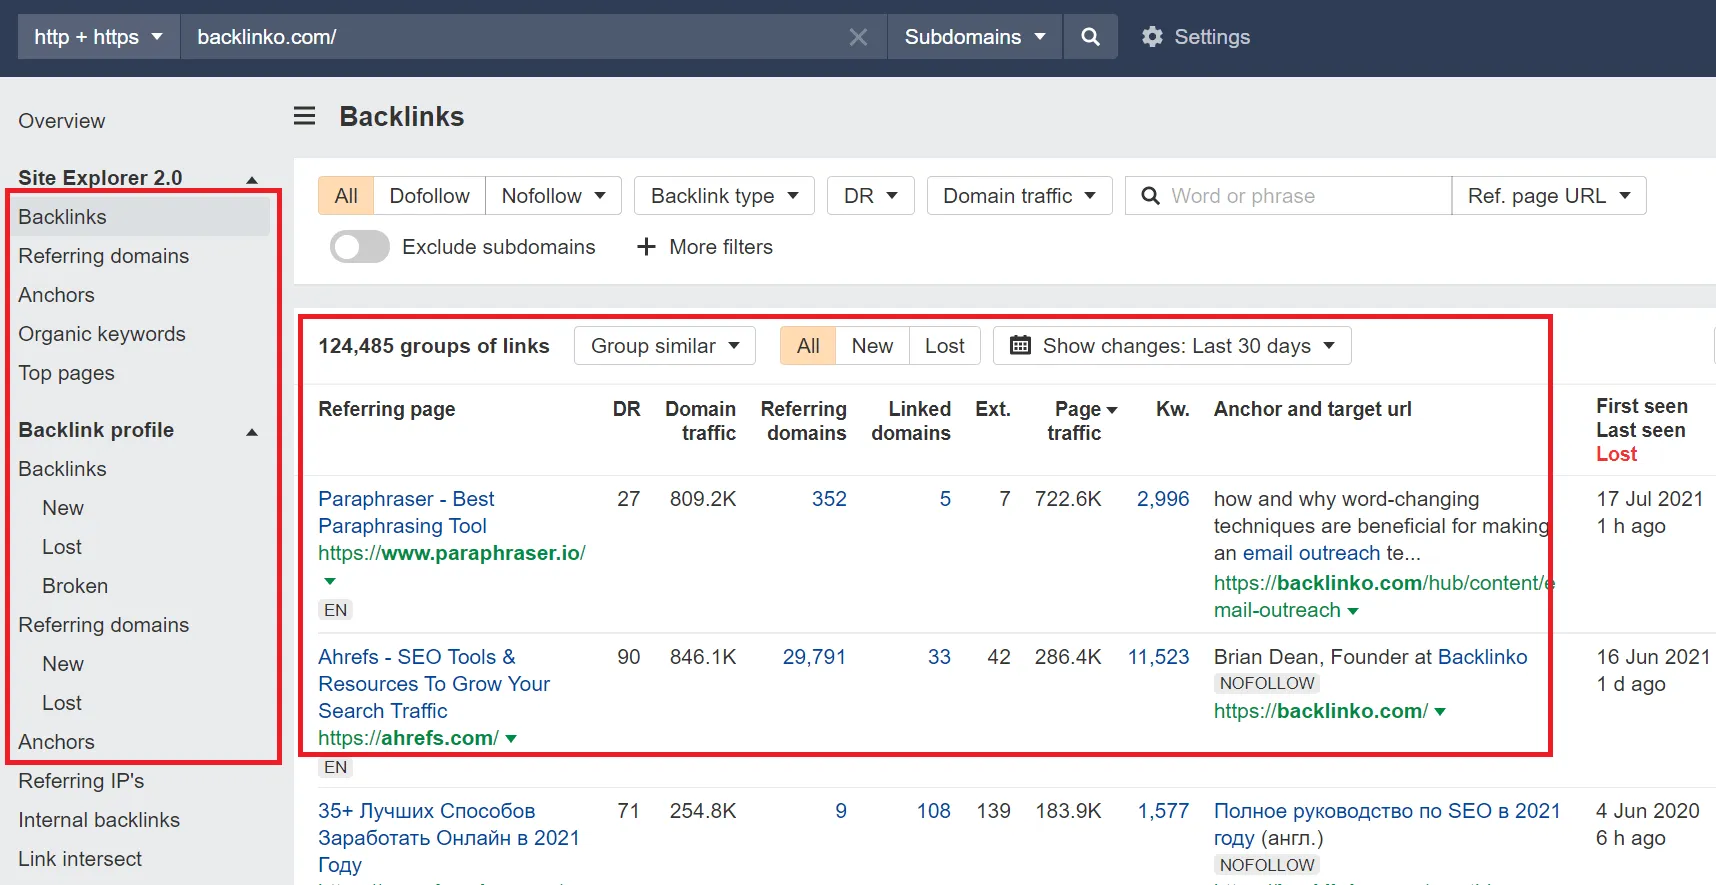
Task: Select the Lost links filter tab
Action: pos(944,346)
